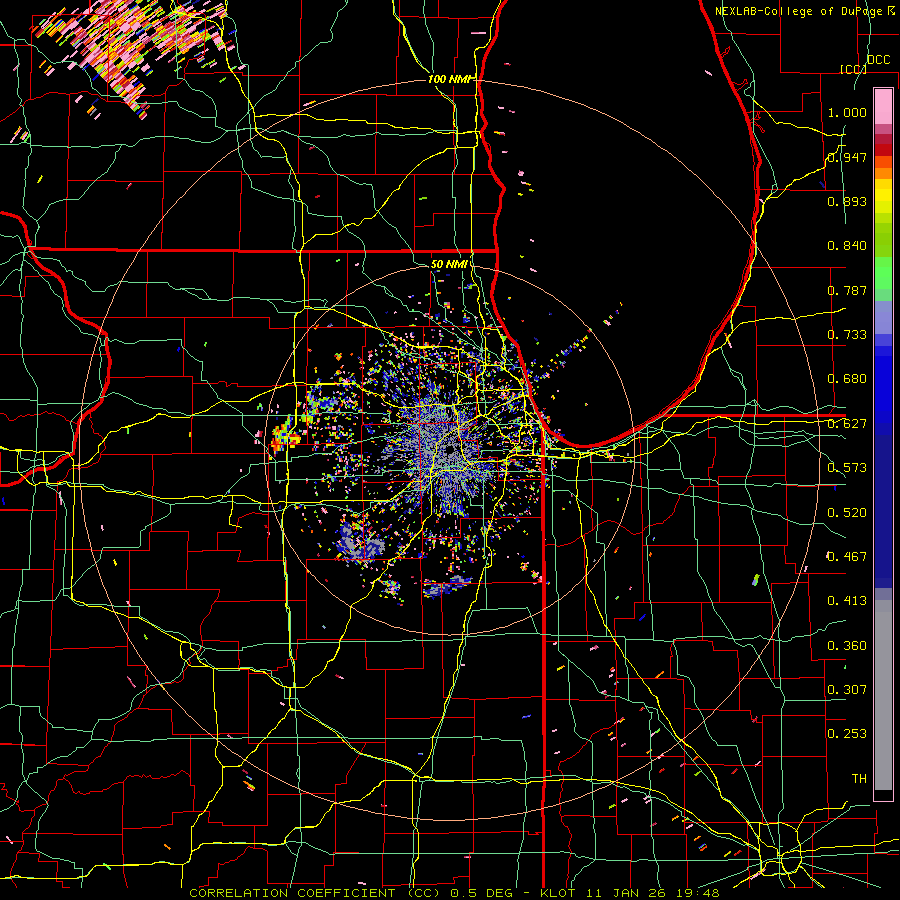
Task: Select the 0.413 scale value
Action: (847, 601)
